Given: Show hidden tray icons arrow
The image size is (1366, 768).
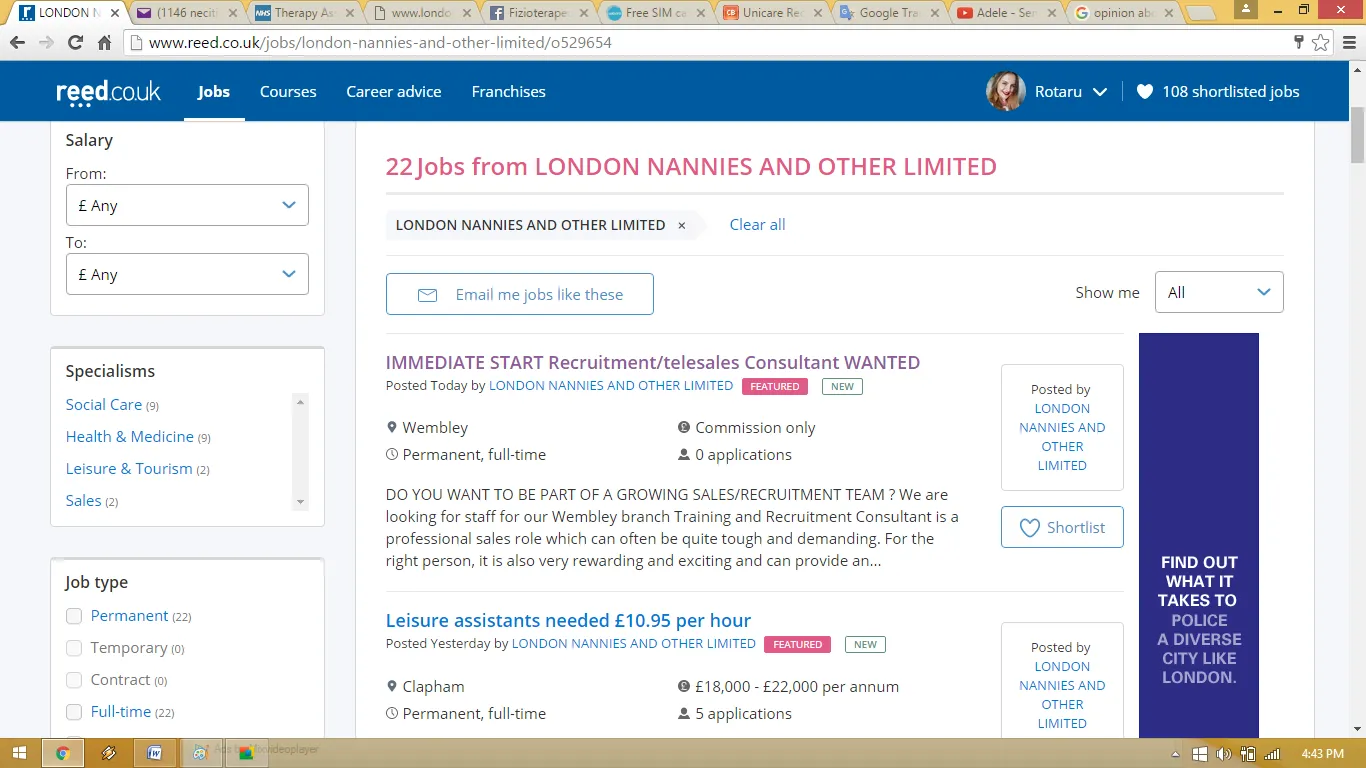Looking at the screenshot, I should (1177, 753).
